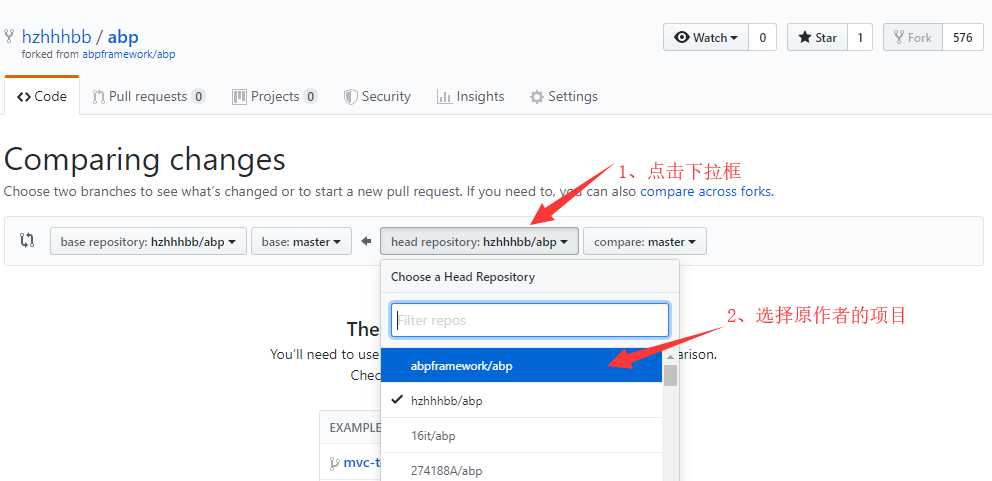Screen dimensions: 992x481
Task: Open the Insights tab
Action: pyautogui.click(x=471, y=96)
